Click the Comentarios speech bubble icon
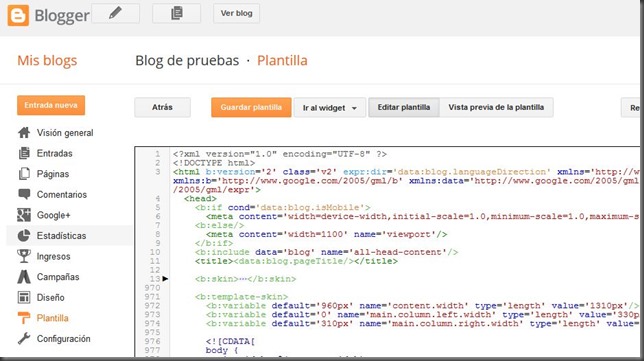 point(24,194)
